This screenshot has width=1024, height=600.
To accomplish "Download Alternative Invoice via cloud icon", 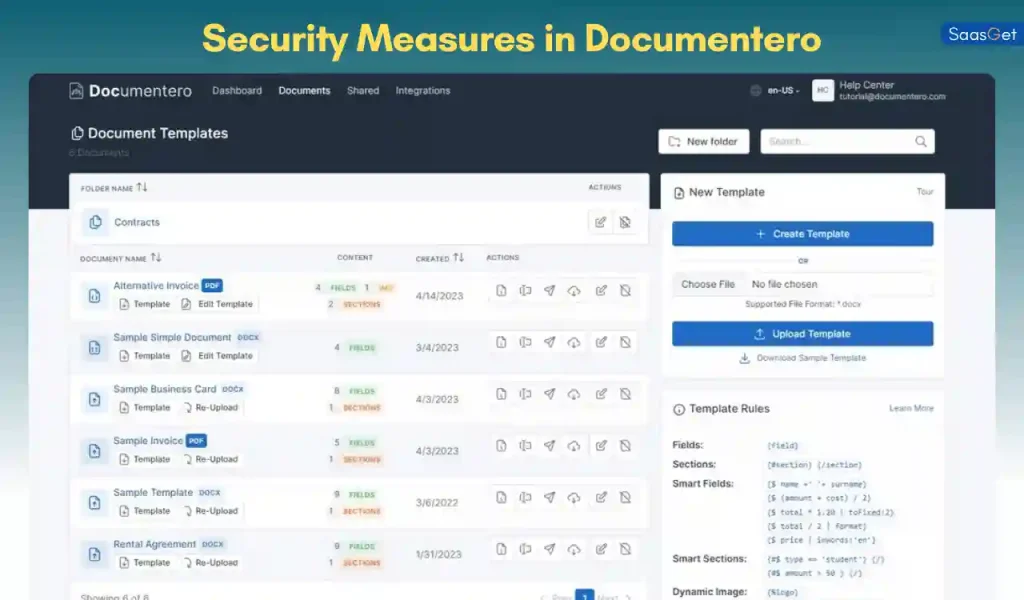I will pos(573,291).
